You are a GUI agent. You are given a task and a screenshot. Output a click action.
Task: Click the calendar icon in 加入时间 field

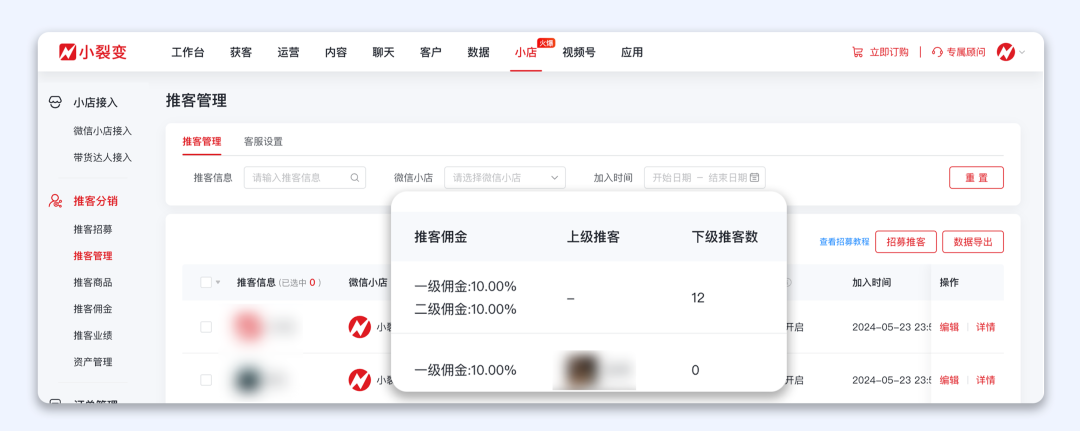pyautogui.click(x=755, y=178)
